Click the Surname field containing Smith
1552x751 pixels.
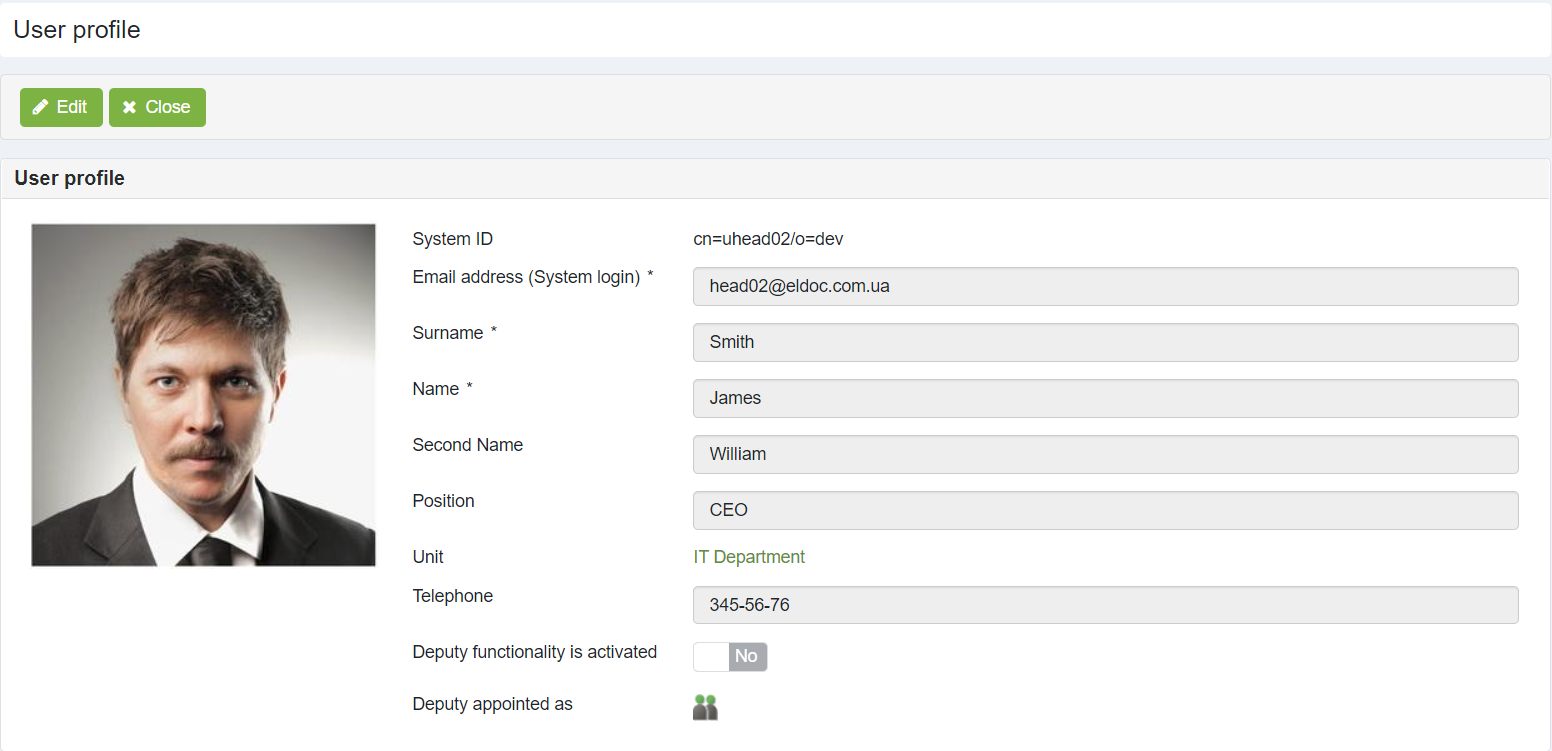(1105, 342)
